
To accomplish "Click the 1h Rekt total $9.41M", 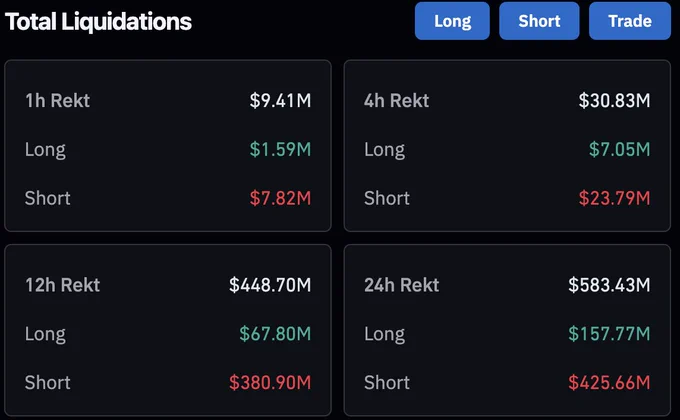I will tap(280, 101).
